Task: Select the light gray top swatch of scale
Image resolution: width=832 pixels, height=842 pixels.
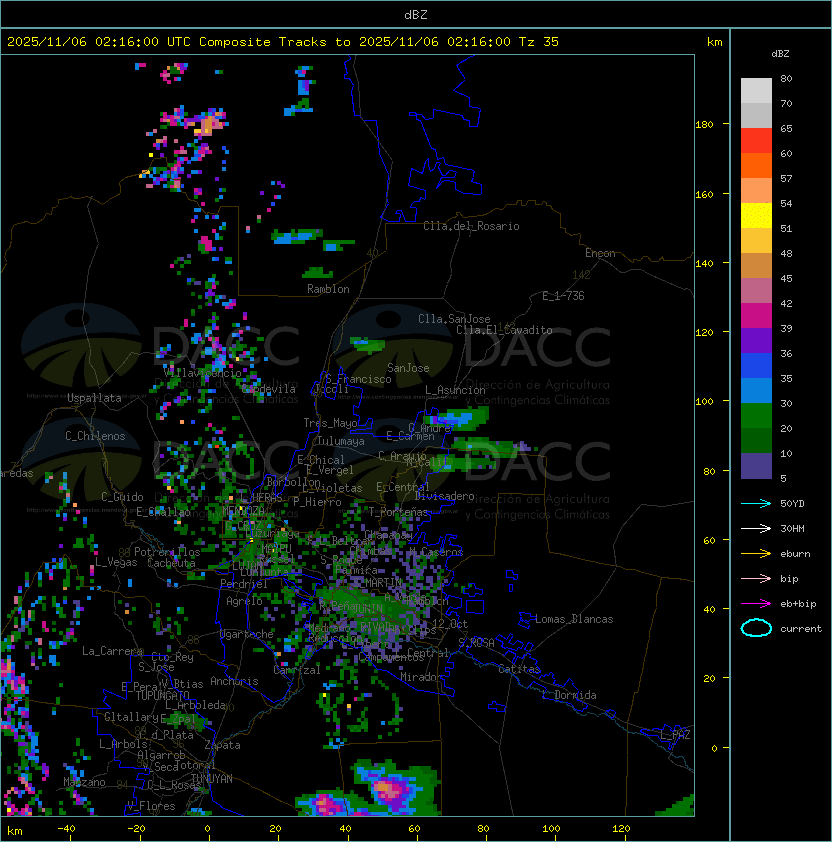Action: 756,91
